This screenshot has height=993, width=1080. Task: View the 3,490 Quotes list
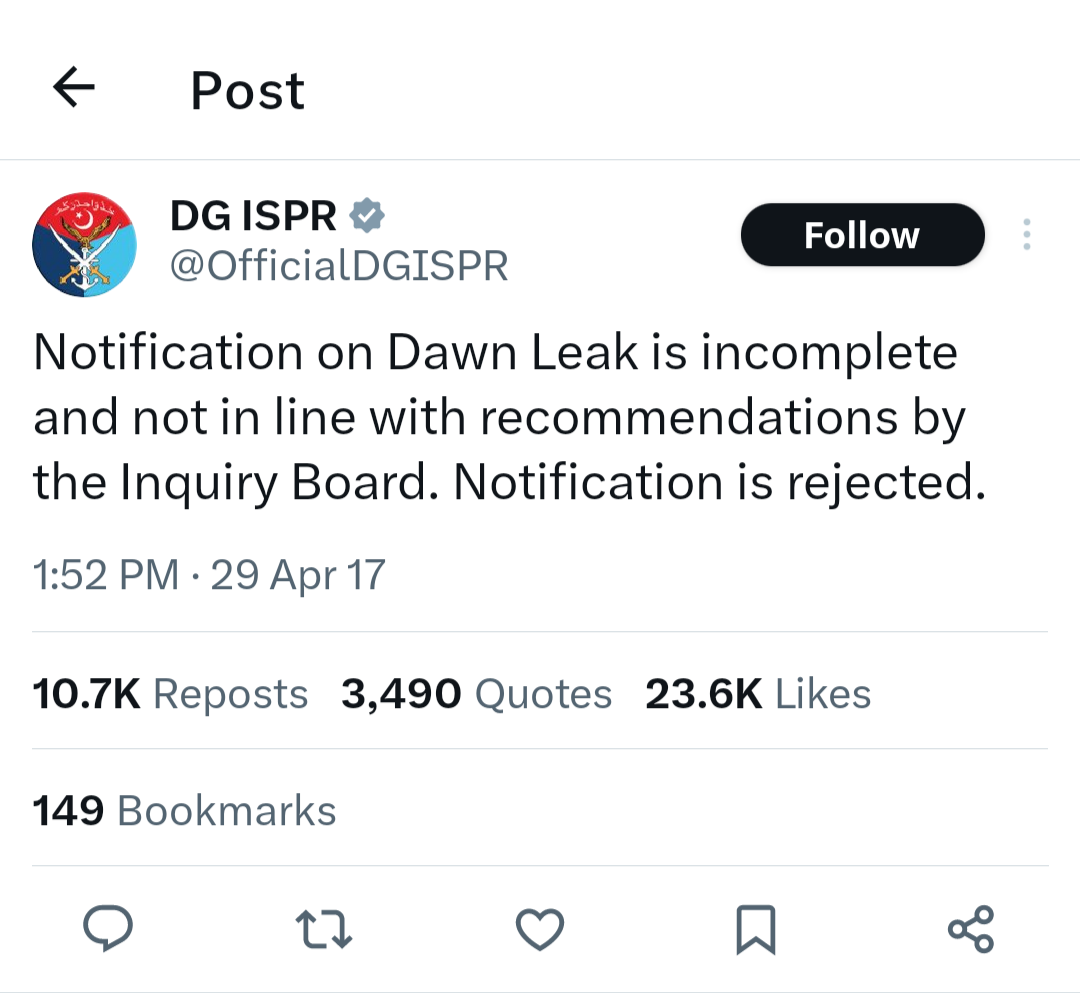477,693
